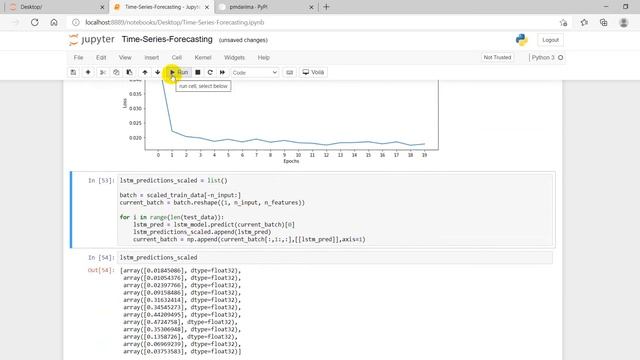Click the Jupyter logo
Image resolution: width=640 pixels, height=360 pixels.
92,40
